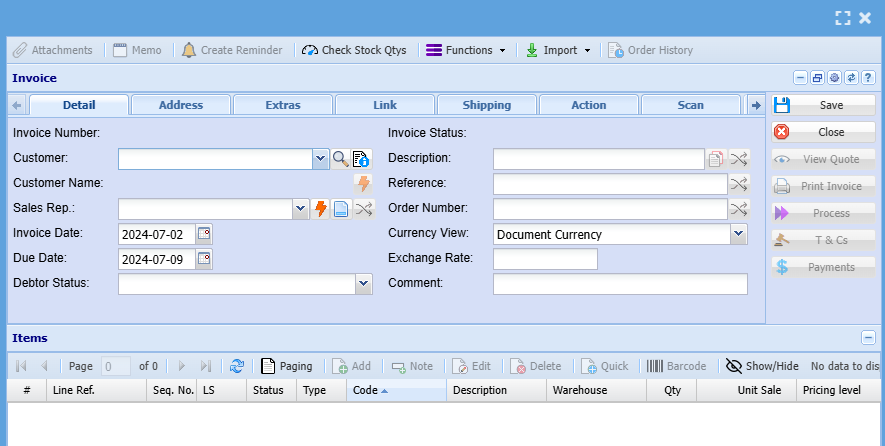The height and width of the screenshot is (446, 885).
Task: Toggle Show/Hide in the items toolbar
Action: pyautogui.click(x=762, y=366)
